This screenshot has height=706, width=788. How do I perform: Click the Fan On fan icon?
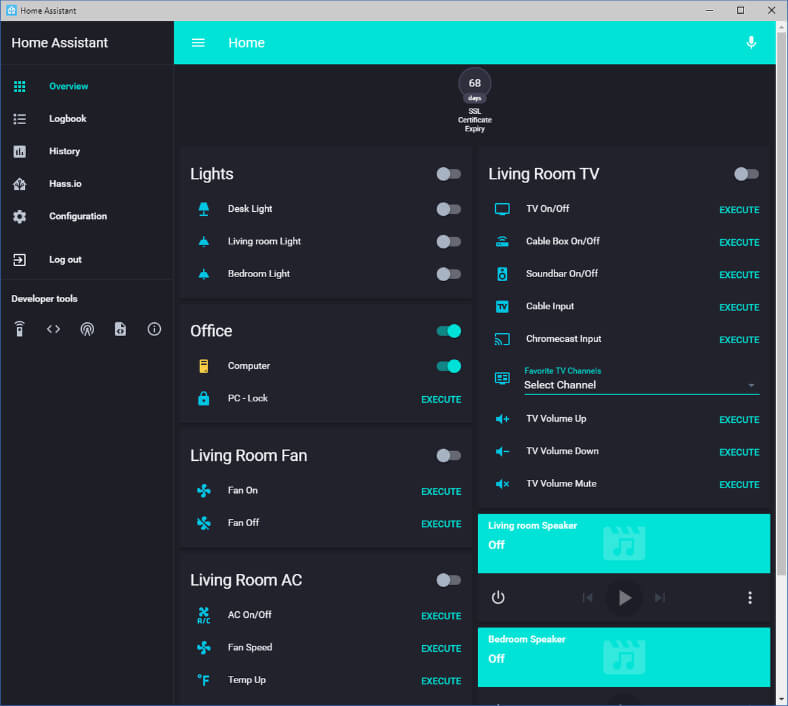[x=204, y=490]
